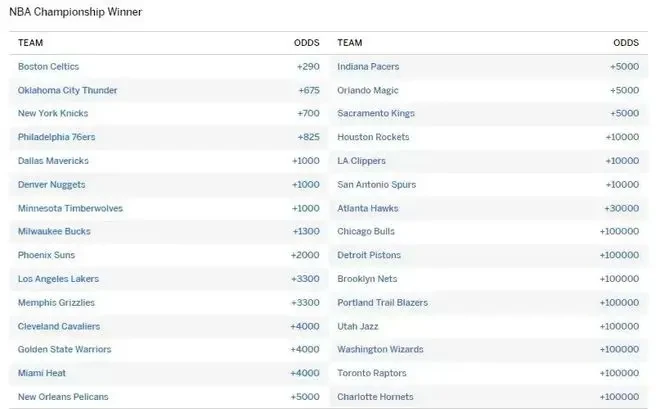Screen dimensions: 660x409
Task: Select New York Knicks team link
Action: pos(53,114)
